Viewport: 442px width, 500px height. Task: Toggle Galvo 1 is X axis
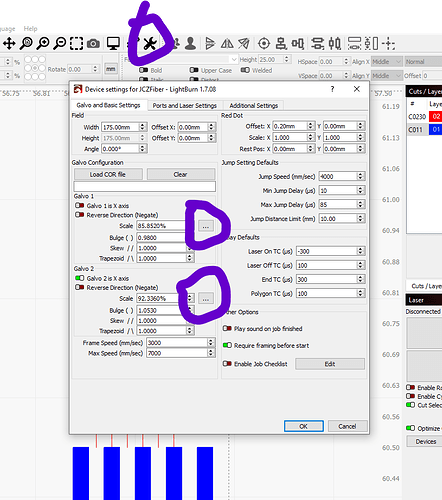coord(79,206)
